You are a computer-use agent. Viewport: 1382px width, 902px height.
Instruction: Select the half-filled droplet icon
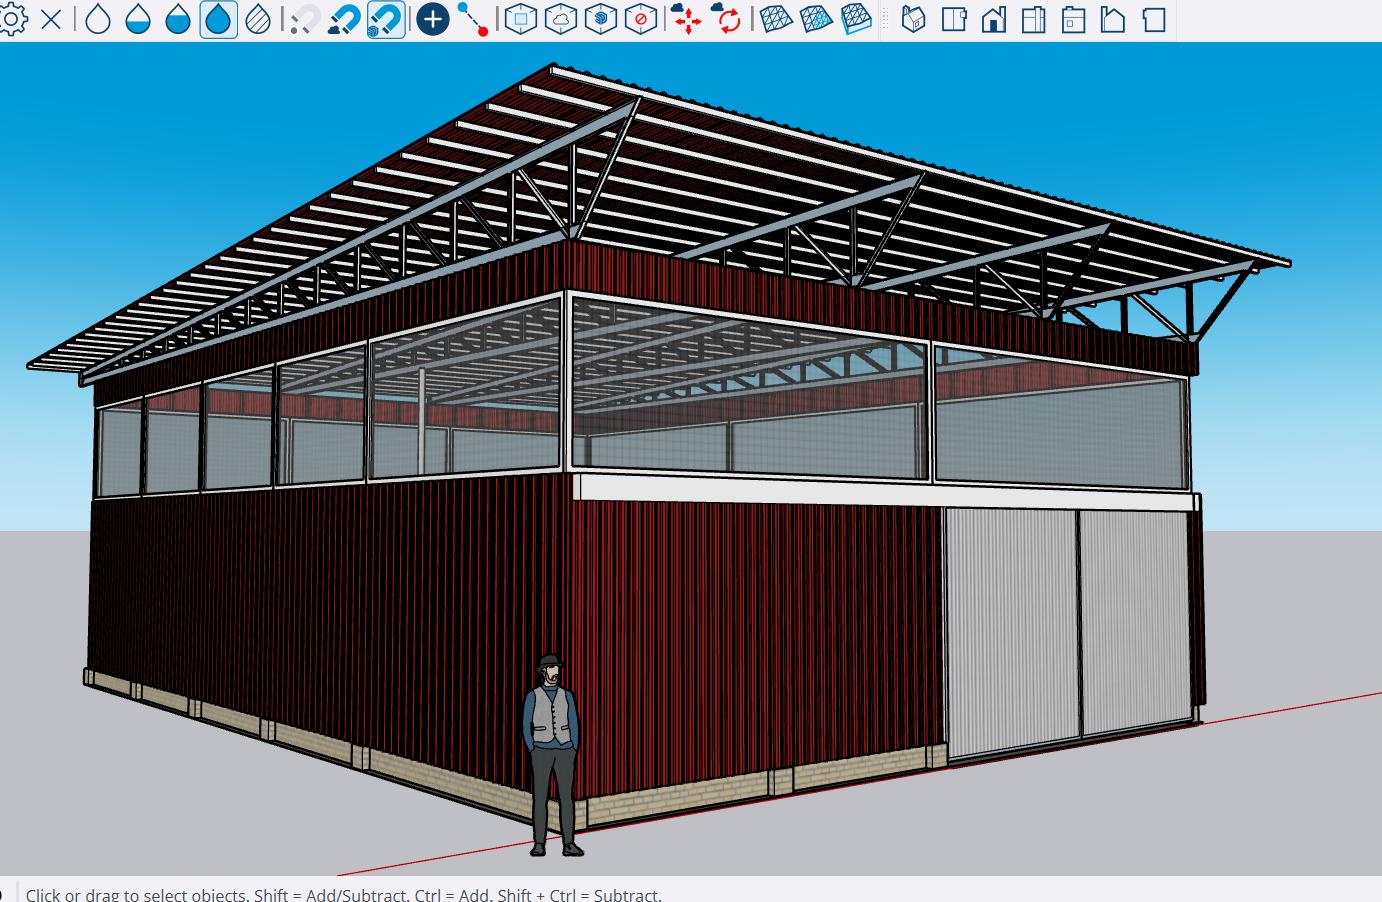tap(138, 19)
